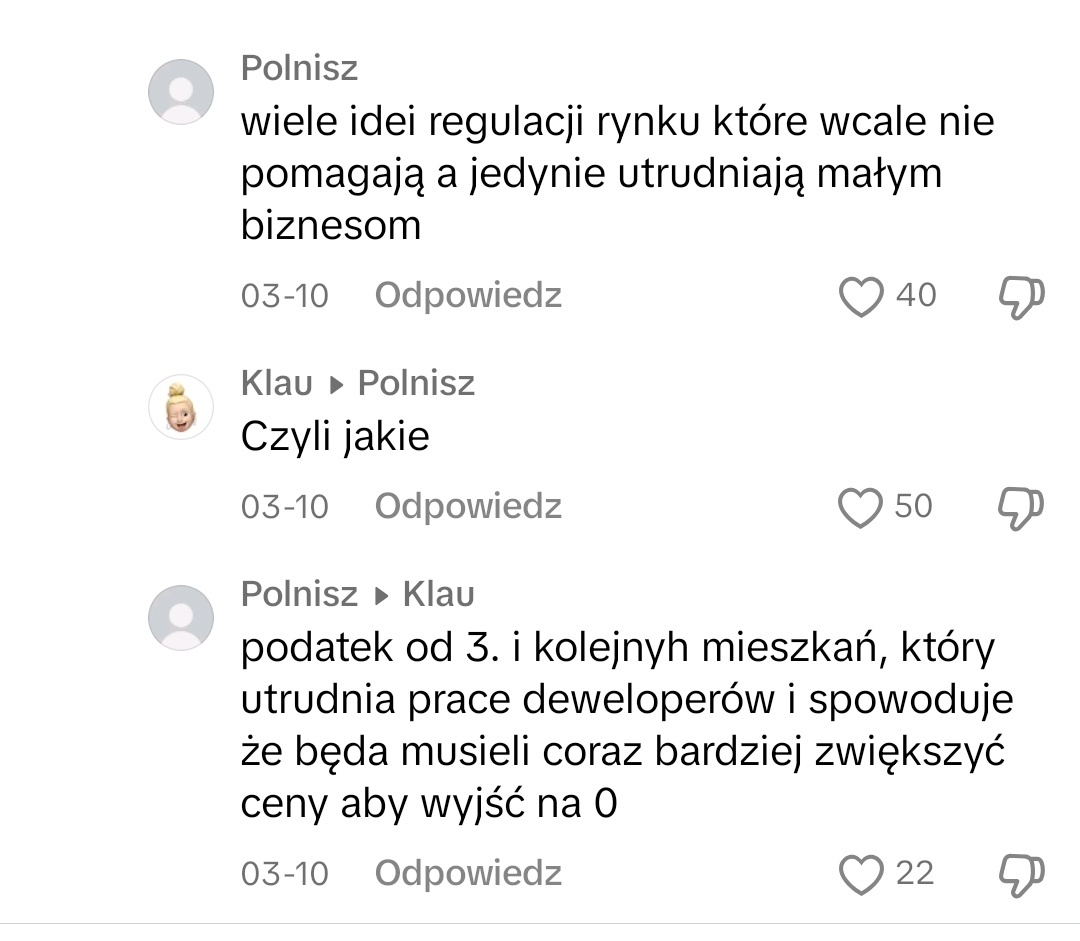This screenshot has width=1080, height=941.
Task: Open Klau's profile from her comment header
Action: pos(277,383)
